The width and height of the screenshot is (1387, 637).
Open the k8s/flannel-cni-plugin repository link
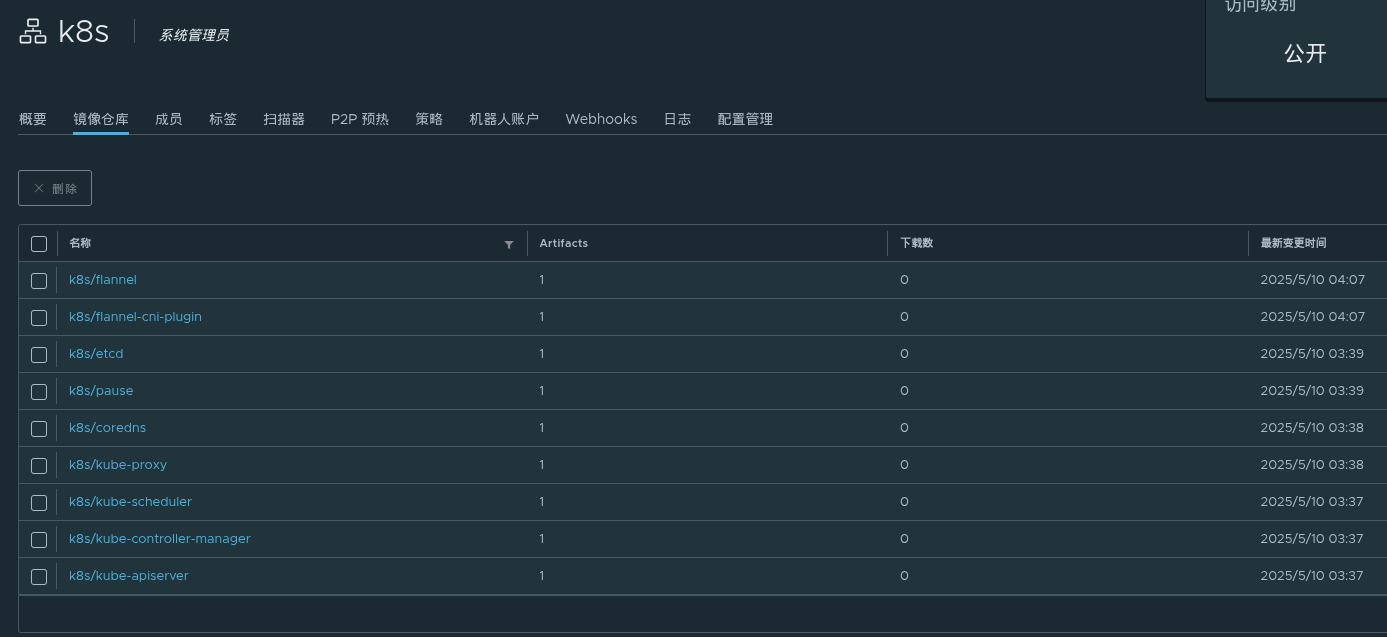(x=135, y=317)
